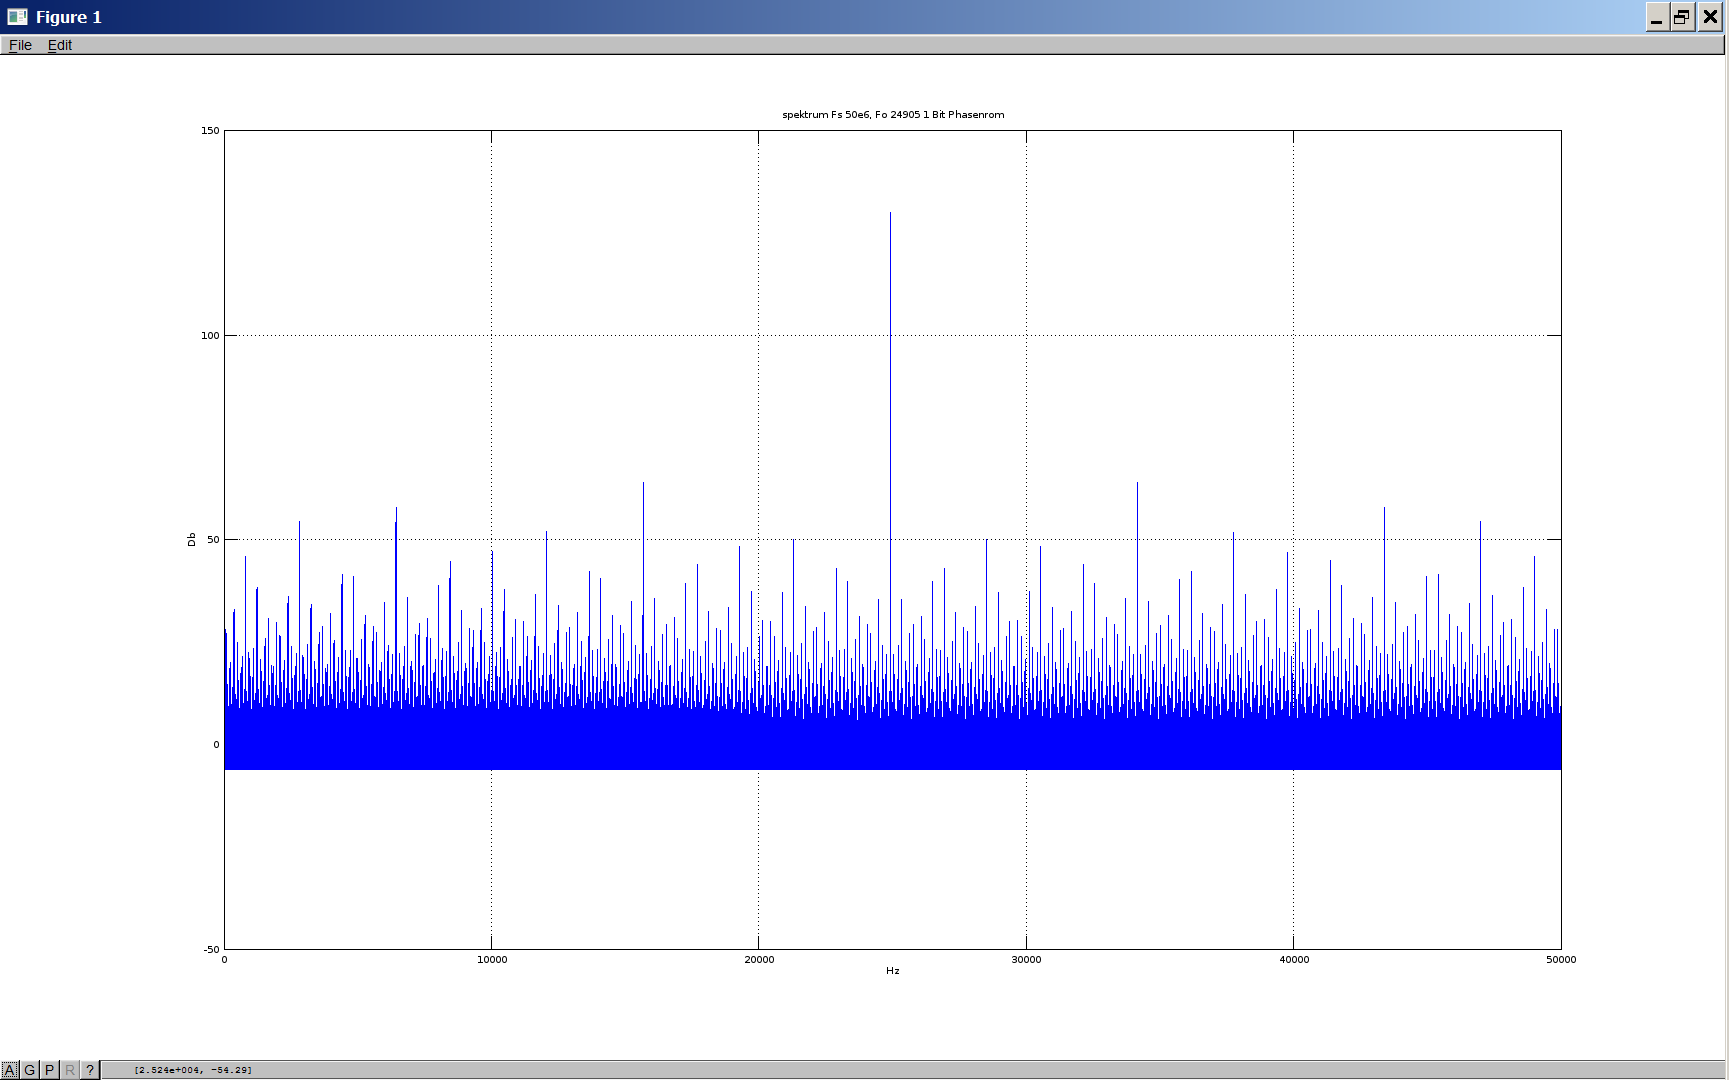Close the Figure 1 window

pos(1710,17)
